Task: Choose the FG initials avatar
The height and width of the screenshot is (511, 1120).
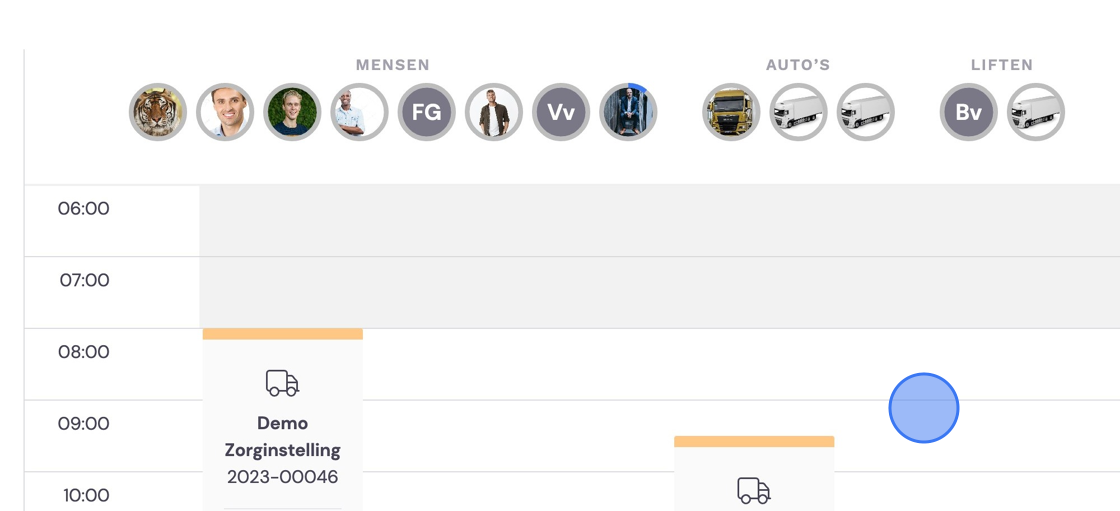Action: (x=426, y=112)
